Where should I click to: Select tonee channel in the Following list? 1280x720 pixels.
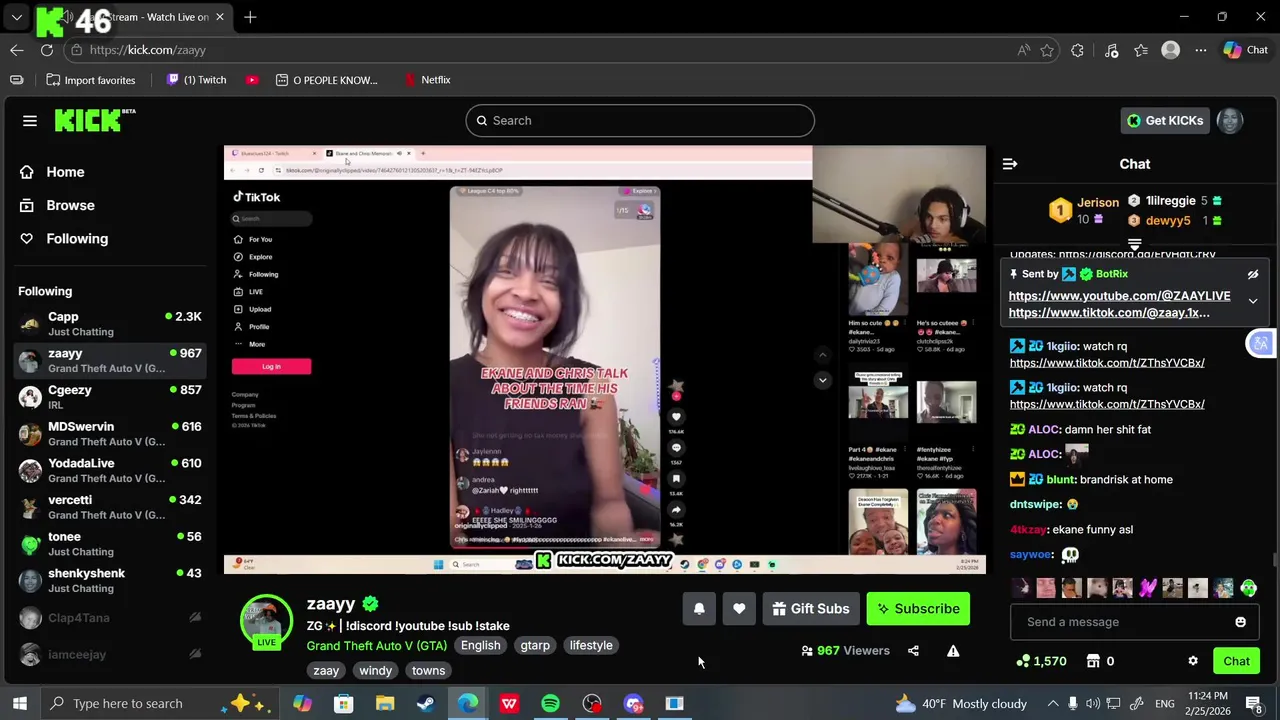pos(110,543)
